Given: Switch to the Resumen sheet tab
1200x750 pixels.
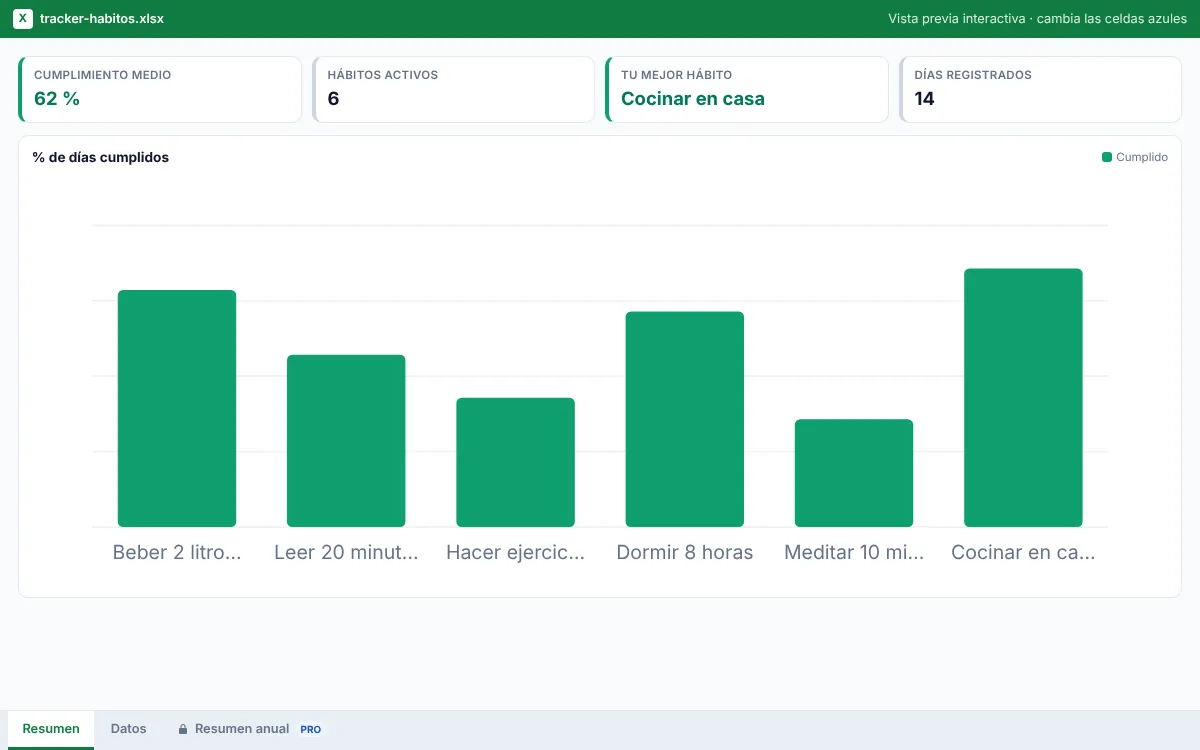Looking at the screenshot, I should coord(51,729).
